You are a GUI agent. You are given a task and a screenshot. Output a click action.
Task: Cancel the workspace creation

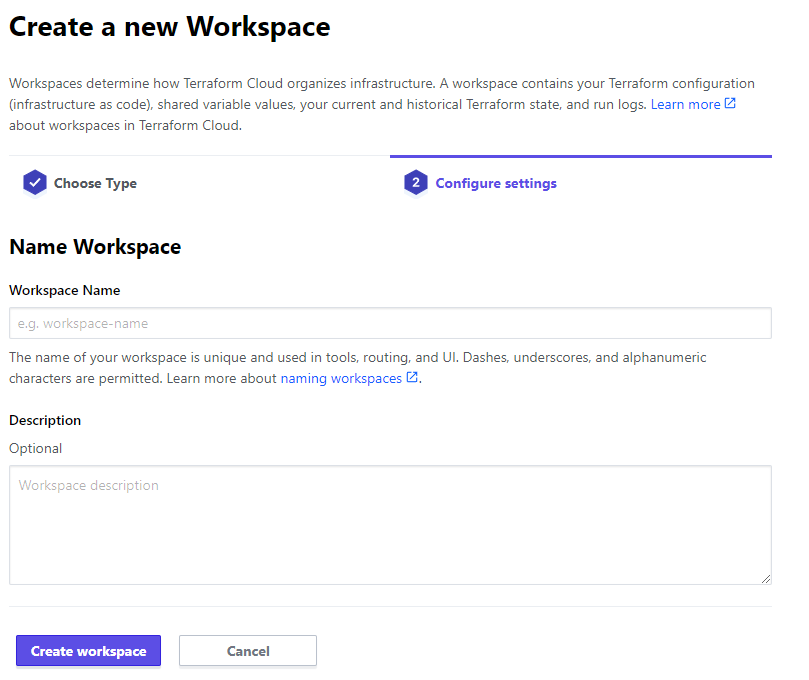point(248,651)
